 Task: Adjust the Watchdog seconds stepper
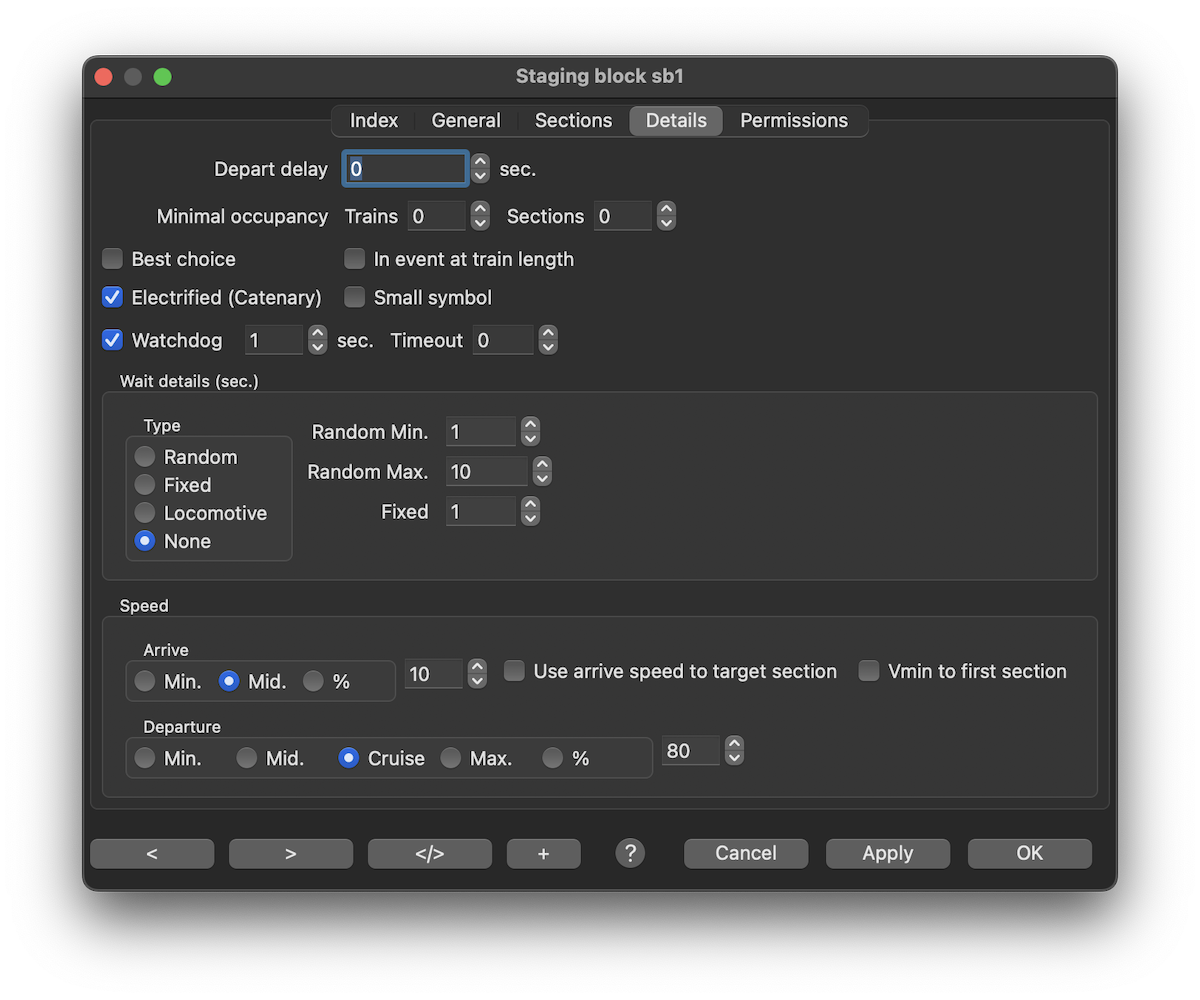click(x=317, y=341)
